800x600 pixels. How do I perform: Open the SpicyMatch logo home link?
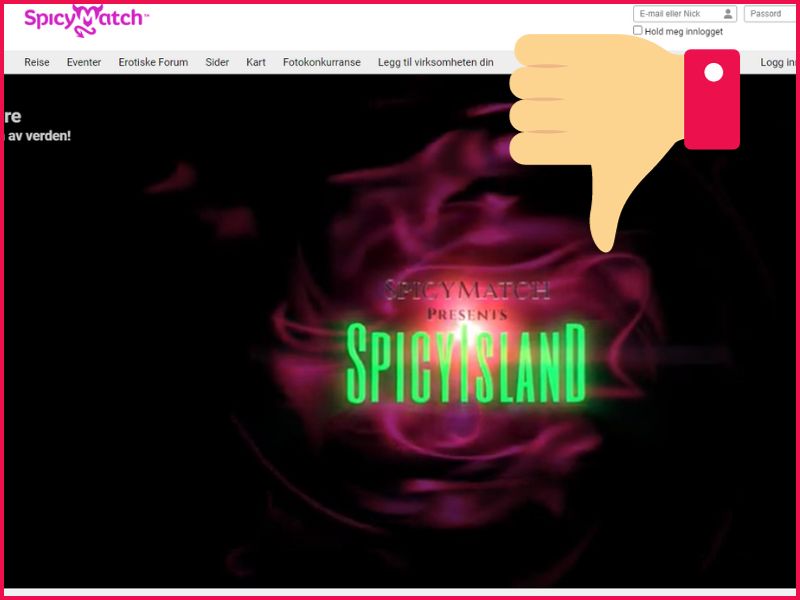[x=86, y=20]
